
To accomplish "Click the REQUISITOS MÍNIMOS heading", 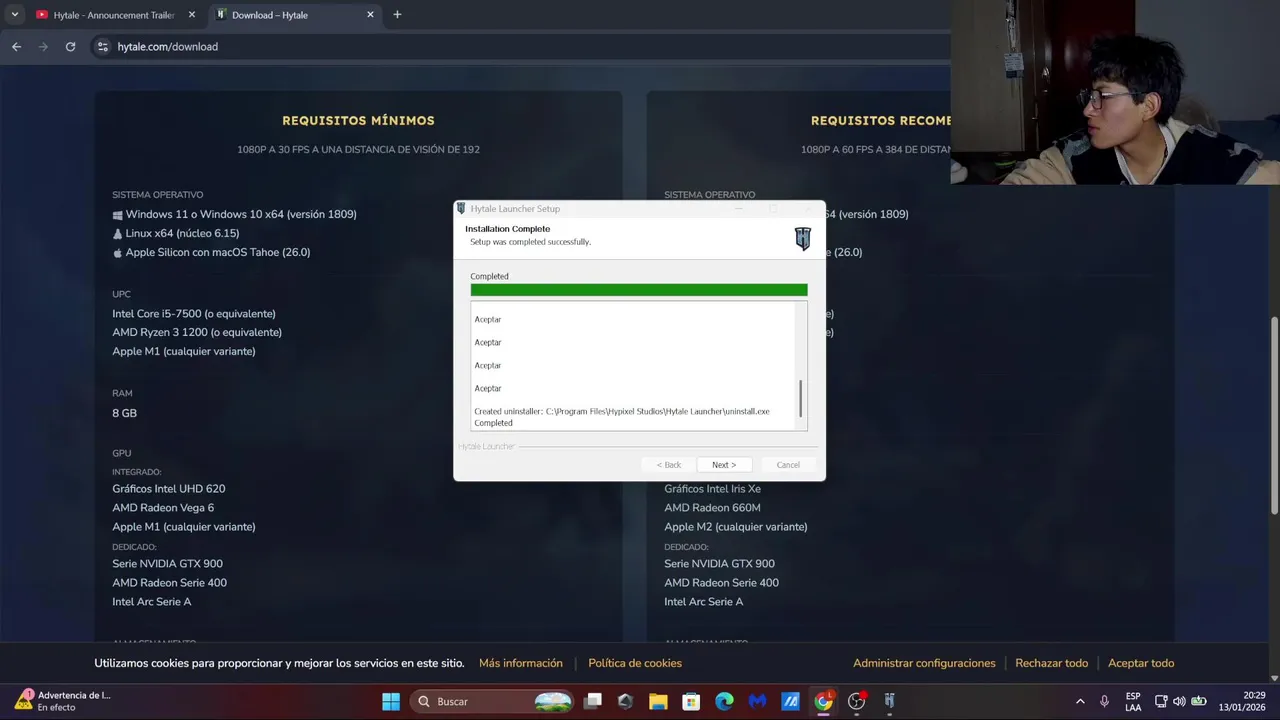I will [x=358, y=120].
